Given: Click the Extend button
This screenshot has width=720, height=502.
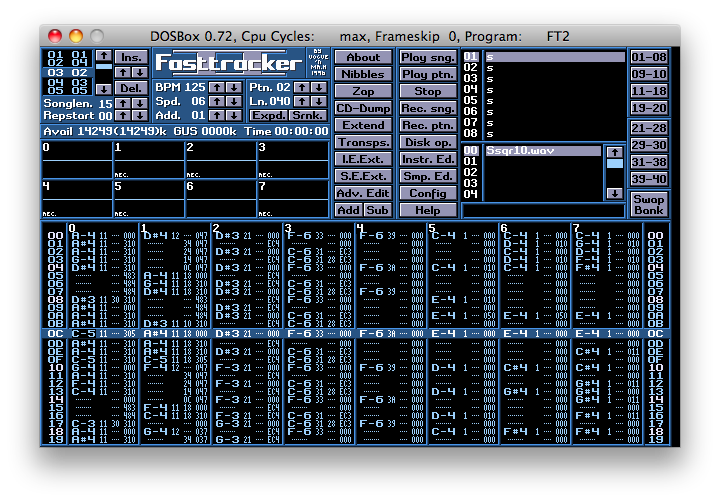Looking at the screenshot, I should (363, 125).
